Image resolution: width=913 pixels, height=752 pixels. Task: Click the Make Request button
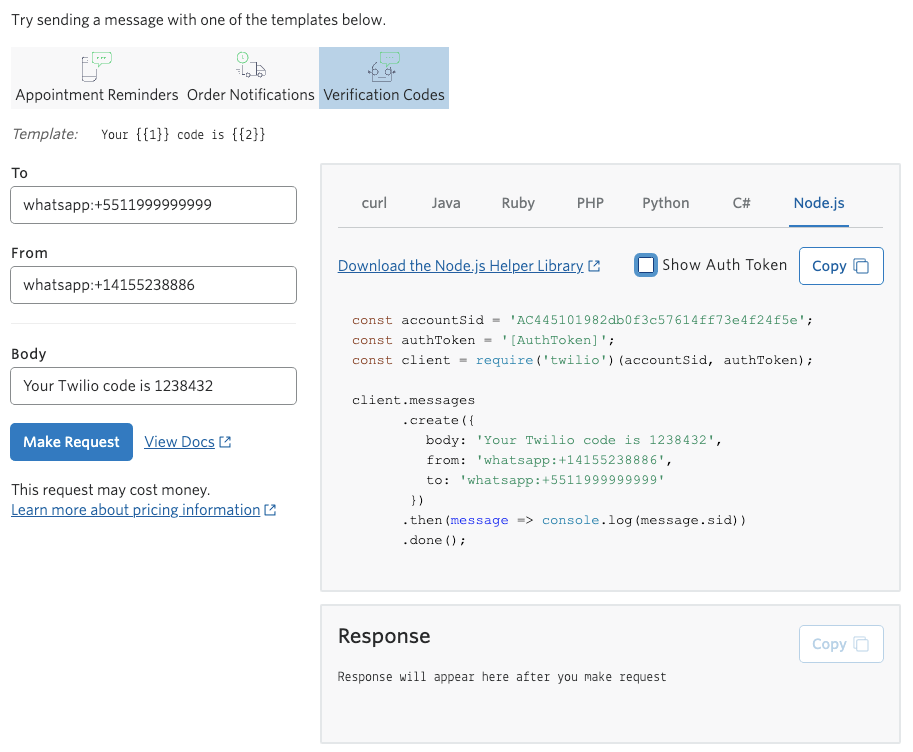pyautogui.click(x=72, y=442)
